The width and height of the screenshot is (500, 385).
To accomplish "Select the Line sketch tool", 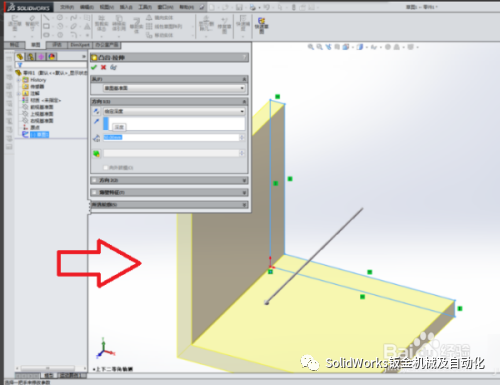I will (x=46, y=17).
